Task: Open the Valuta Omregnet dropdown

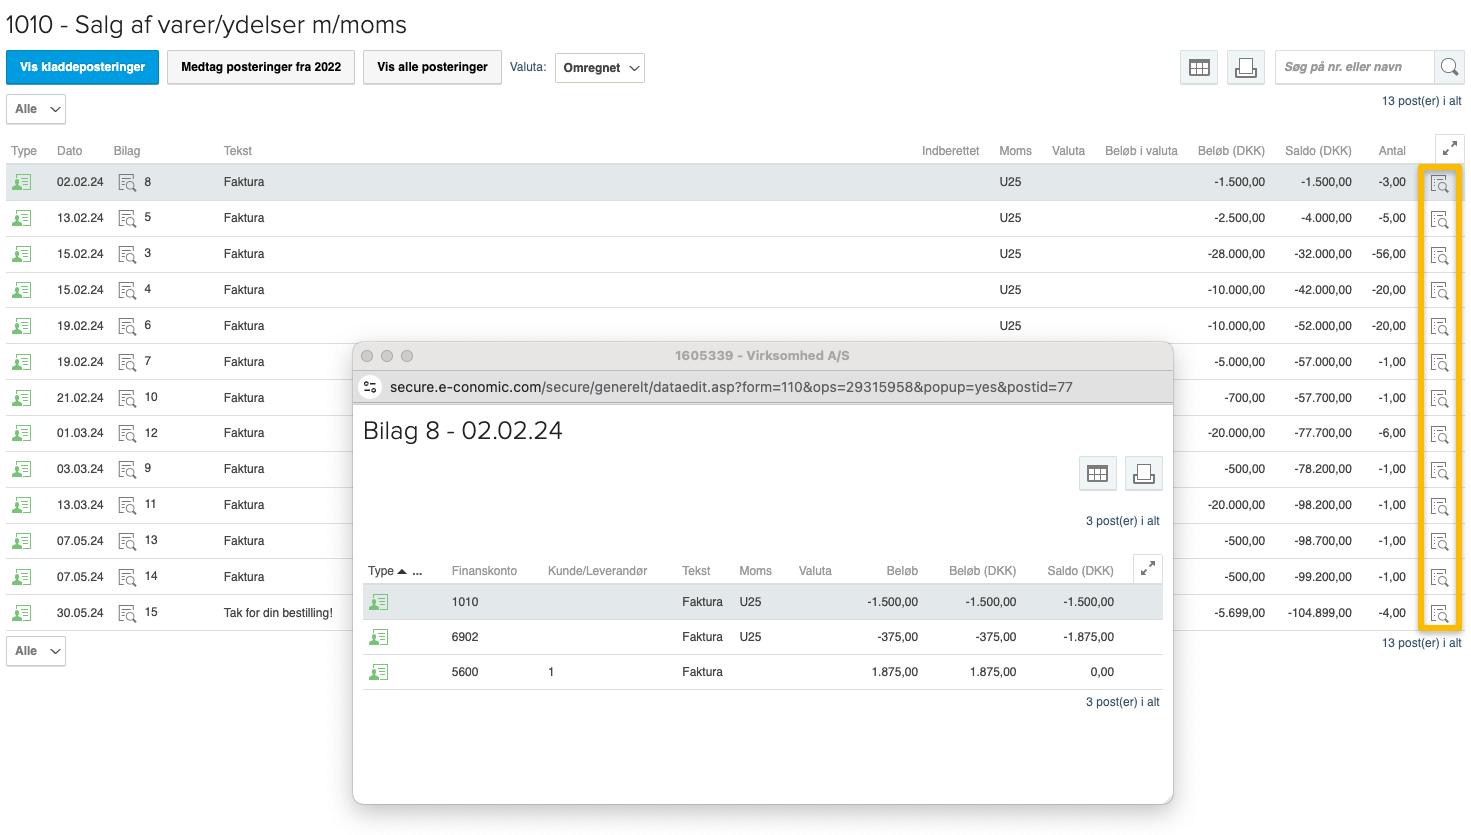Action: pyautogui.click(x=600, y=68)
